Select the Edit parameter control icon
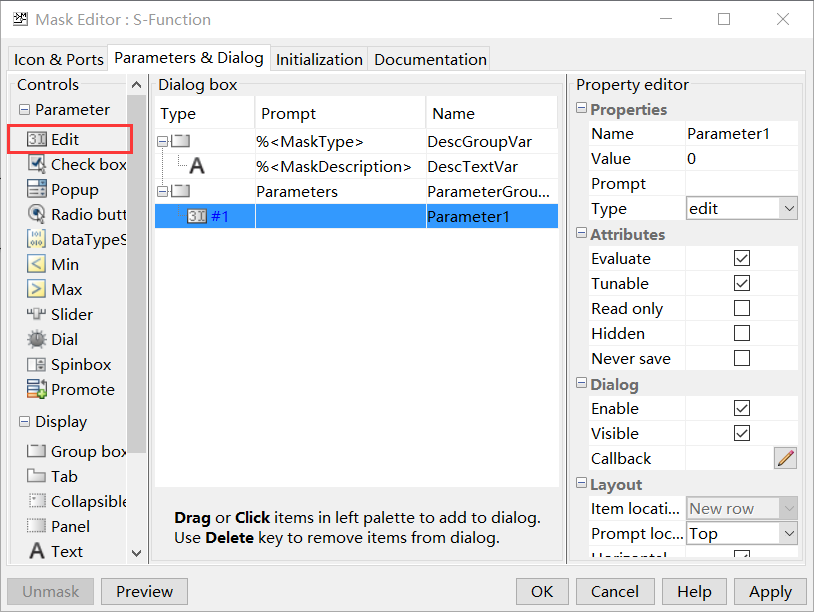814x612 pixels. pos(37,139)
